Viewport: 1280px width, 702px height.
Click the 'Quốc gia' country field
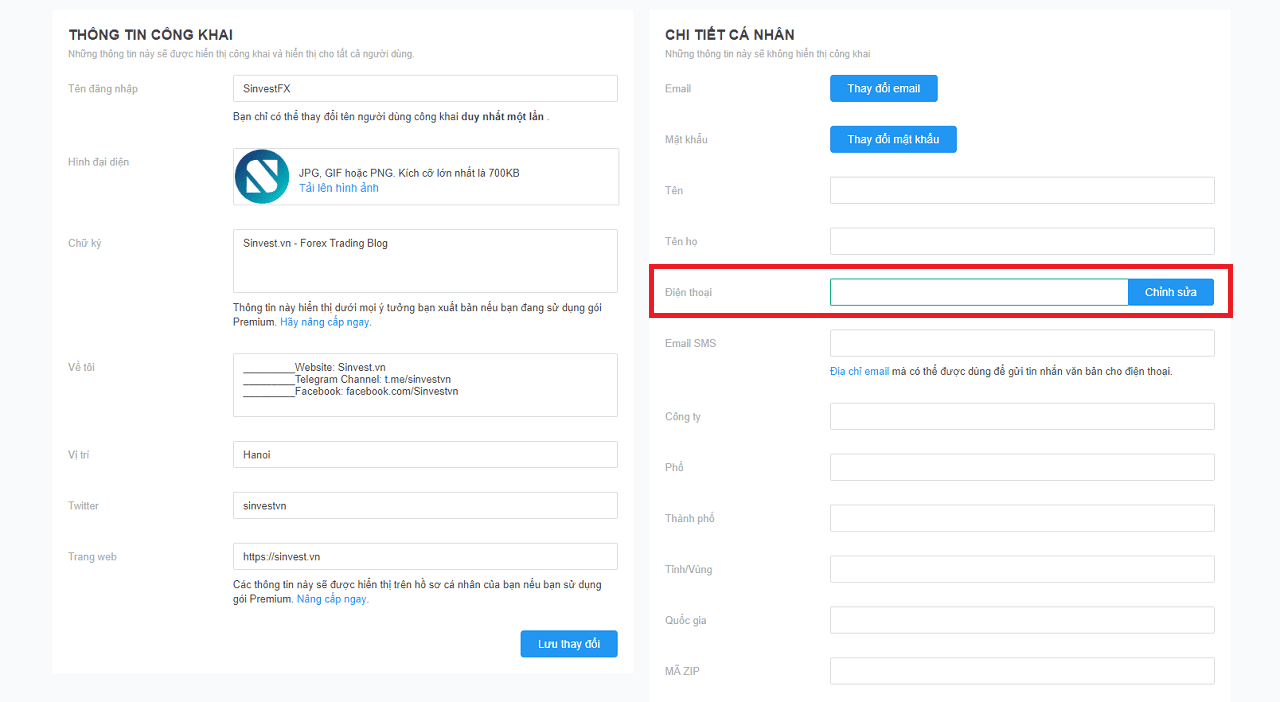coord(1022,621)
